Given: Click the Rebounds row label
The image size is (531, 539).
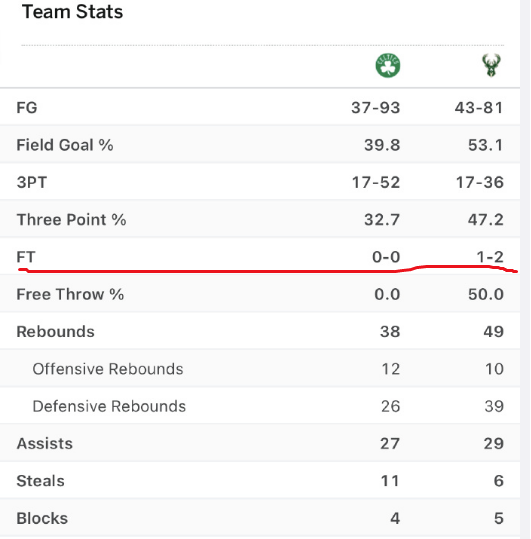Looking at the screenshot, I should point(55,332).
